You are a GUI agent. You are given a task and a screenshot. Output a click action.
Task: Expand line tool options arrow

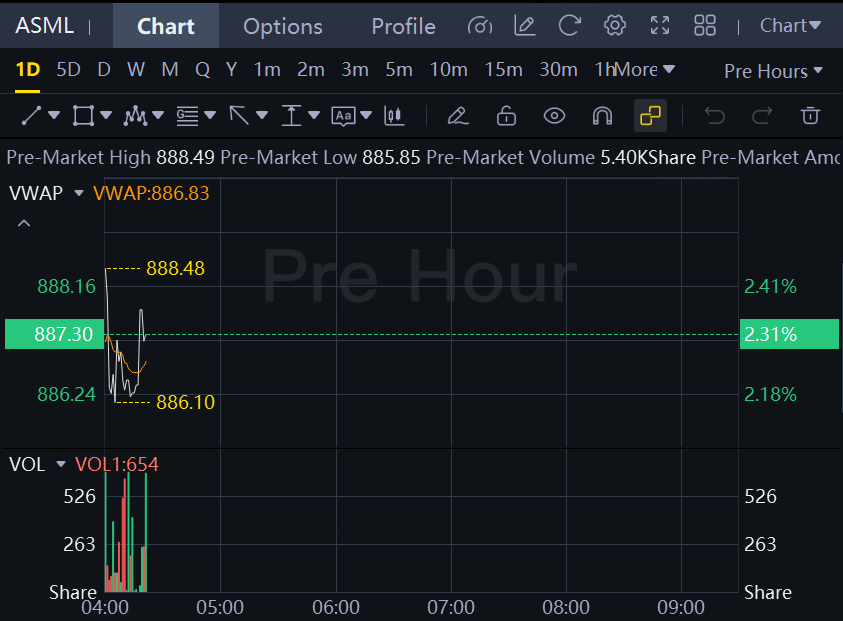click(54, 115)
